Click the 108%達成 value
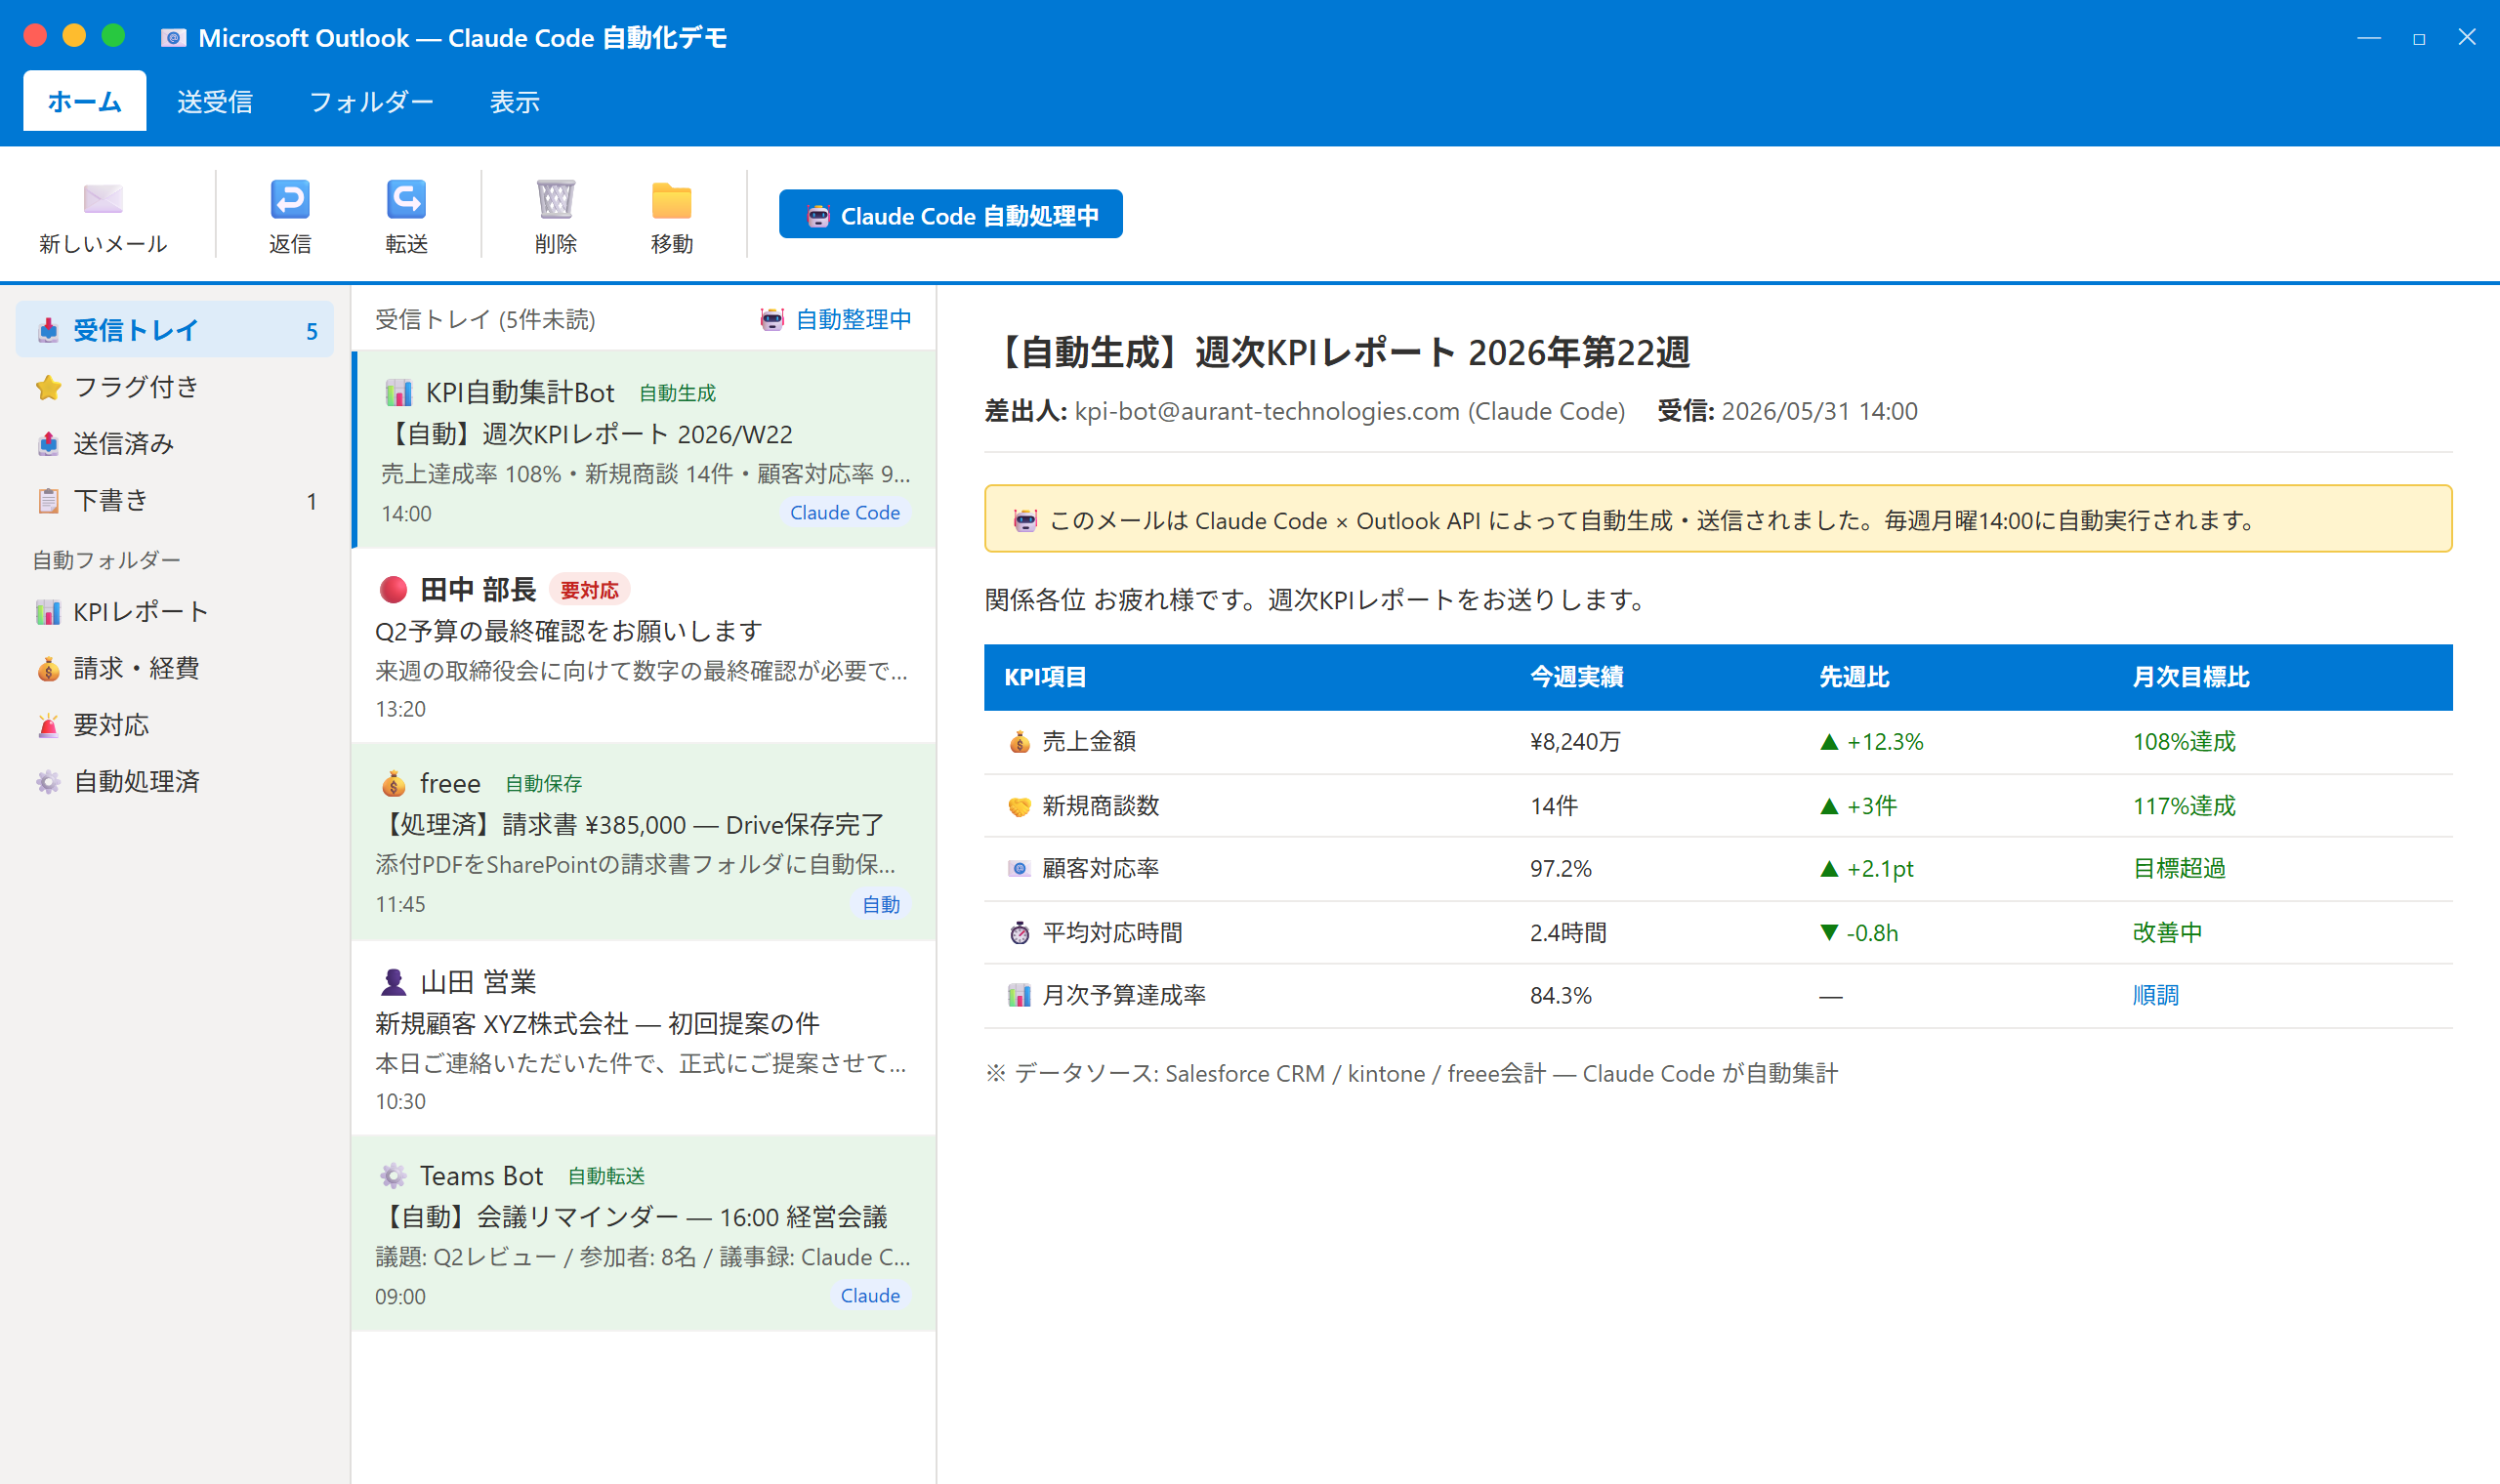 (2184, 742)
